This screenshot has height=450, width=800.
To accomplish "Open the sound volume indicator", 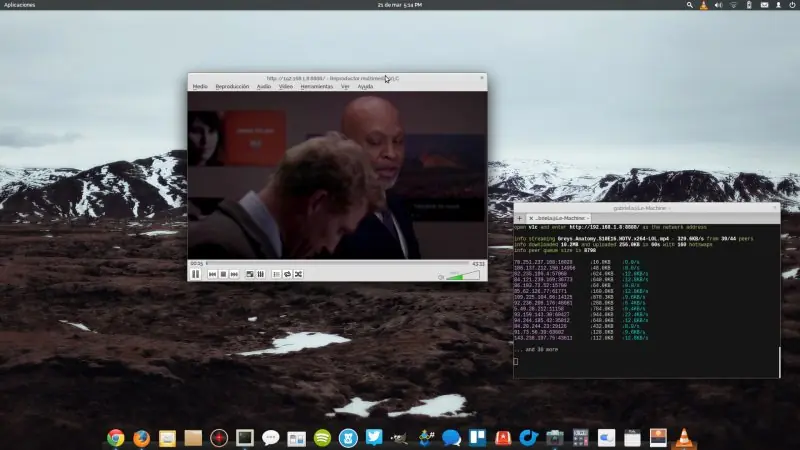I will (x=718, y=5).
